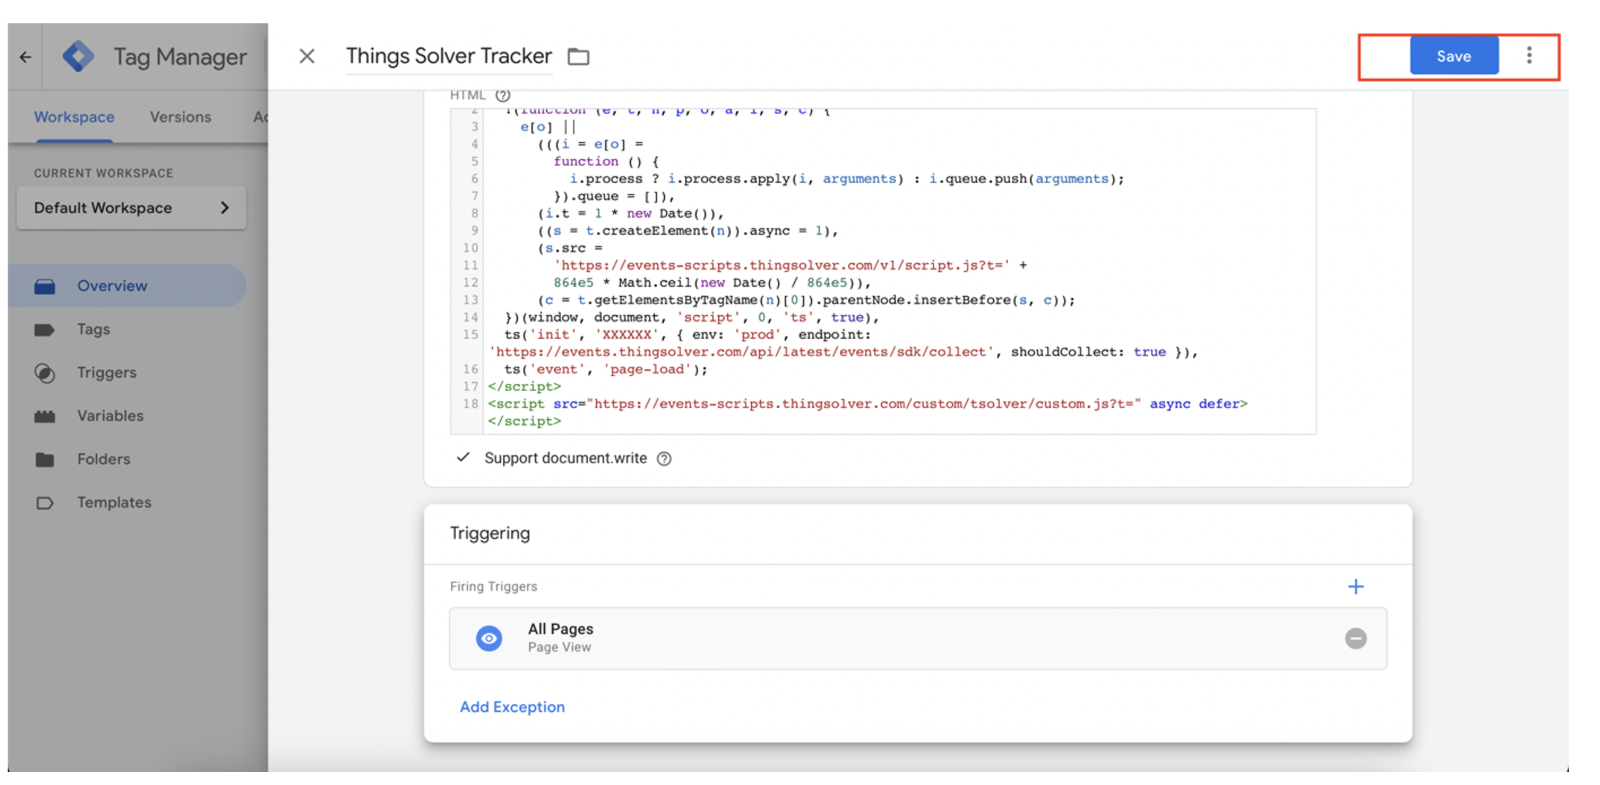Click the Tag Manager diamond logo
The width and height of the screenshot is (1600, 785).
(78, 56)
